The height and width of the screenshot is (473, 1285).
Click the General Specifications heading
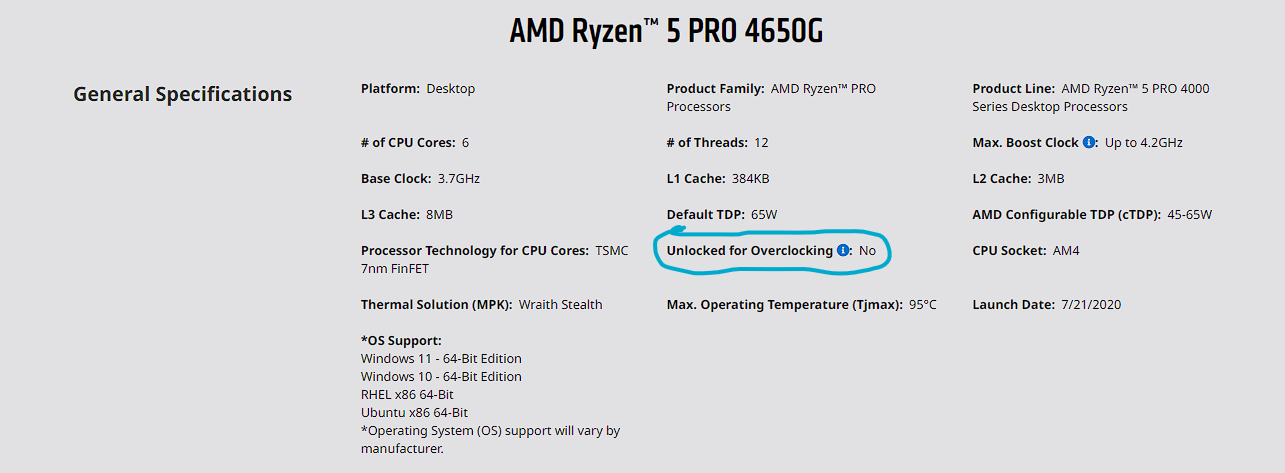183,94
